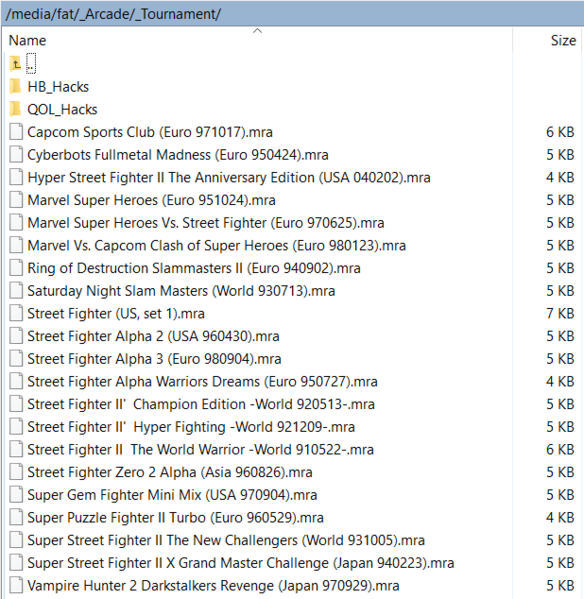The height and width of the screenshot is (599, 584).
Task: Click the Street Fighter Zero 2 Alpha file icon
Action: [16, 472]
